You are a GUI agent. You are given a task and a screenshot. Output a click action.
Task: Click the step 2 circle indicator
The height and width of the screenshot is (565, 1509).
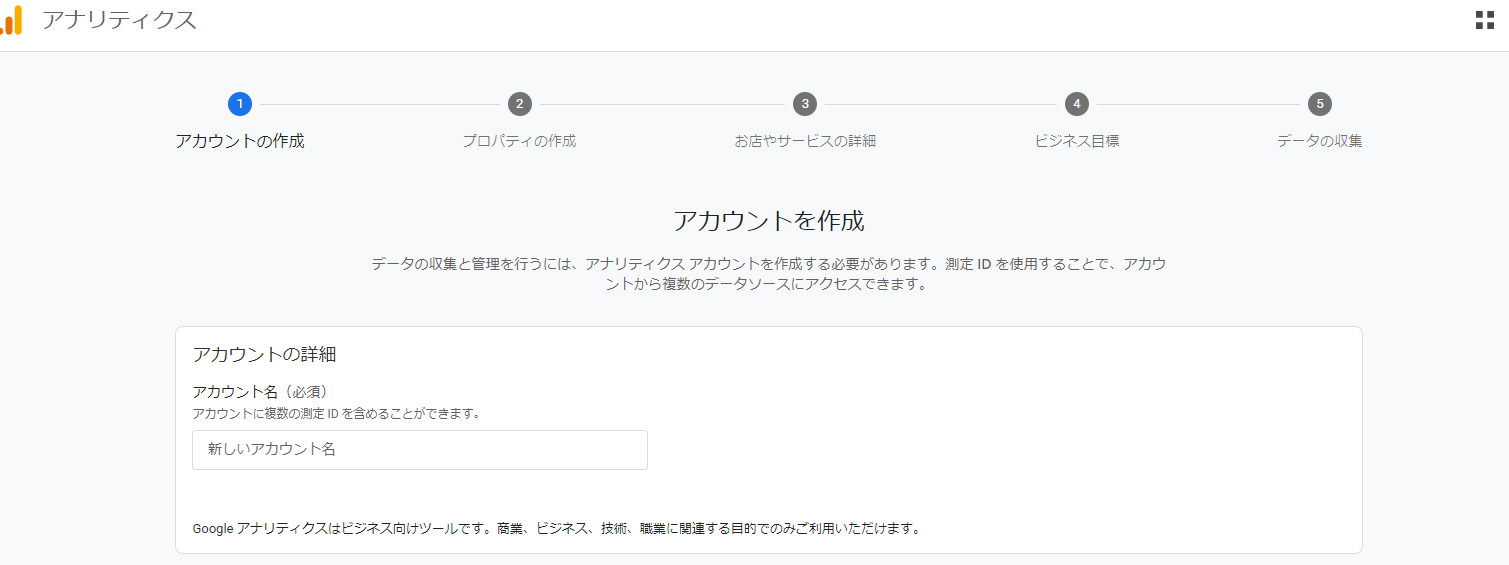pyautogui.click(x=519, y=104)
